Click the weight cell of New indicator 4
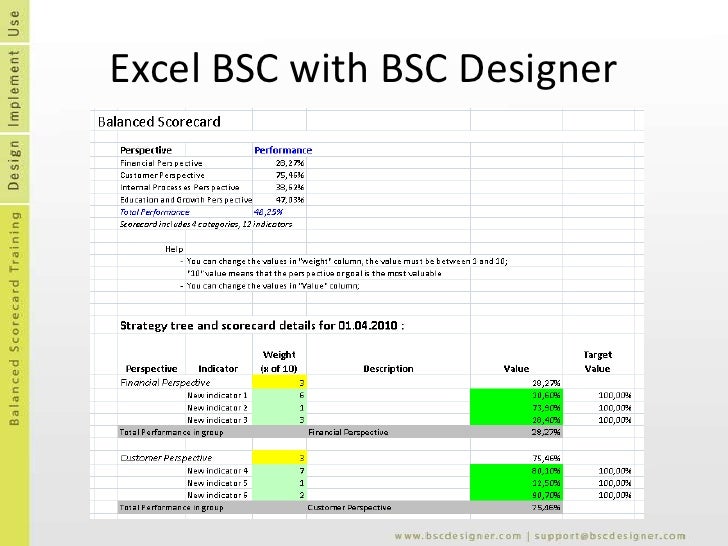728x546 pixels. (x=280, y=471)
